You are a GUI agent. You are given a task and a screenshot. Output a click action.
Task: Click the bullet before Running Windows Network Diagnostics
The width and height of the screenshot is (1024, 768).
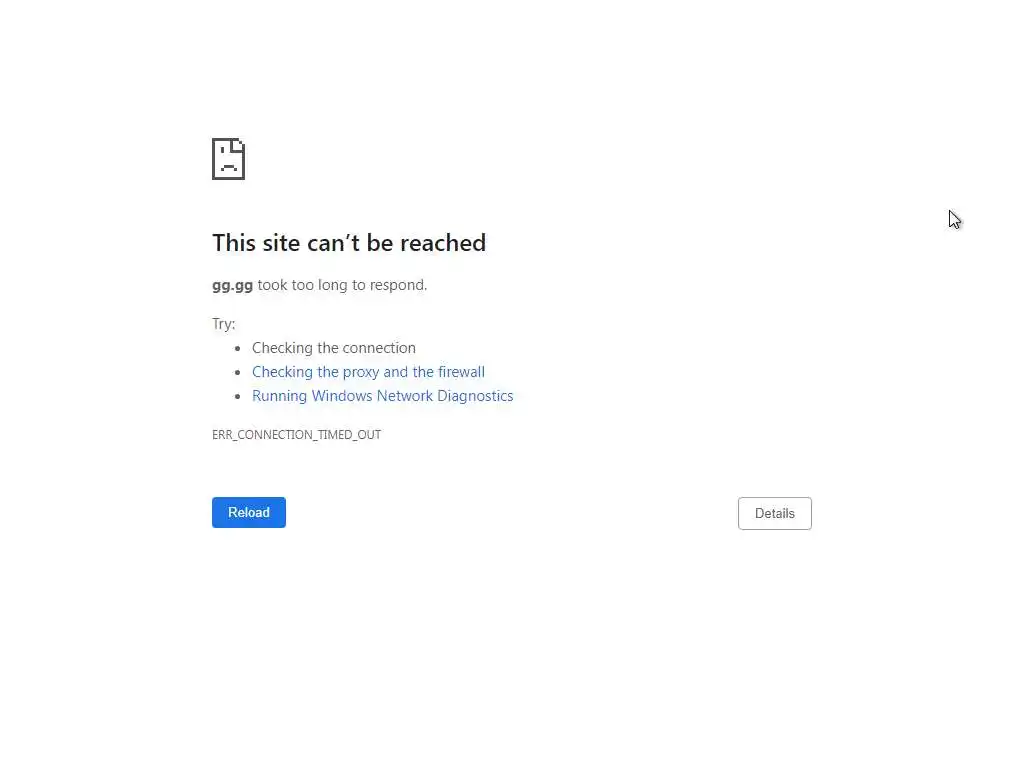tap(238, 396)
